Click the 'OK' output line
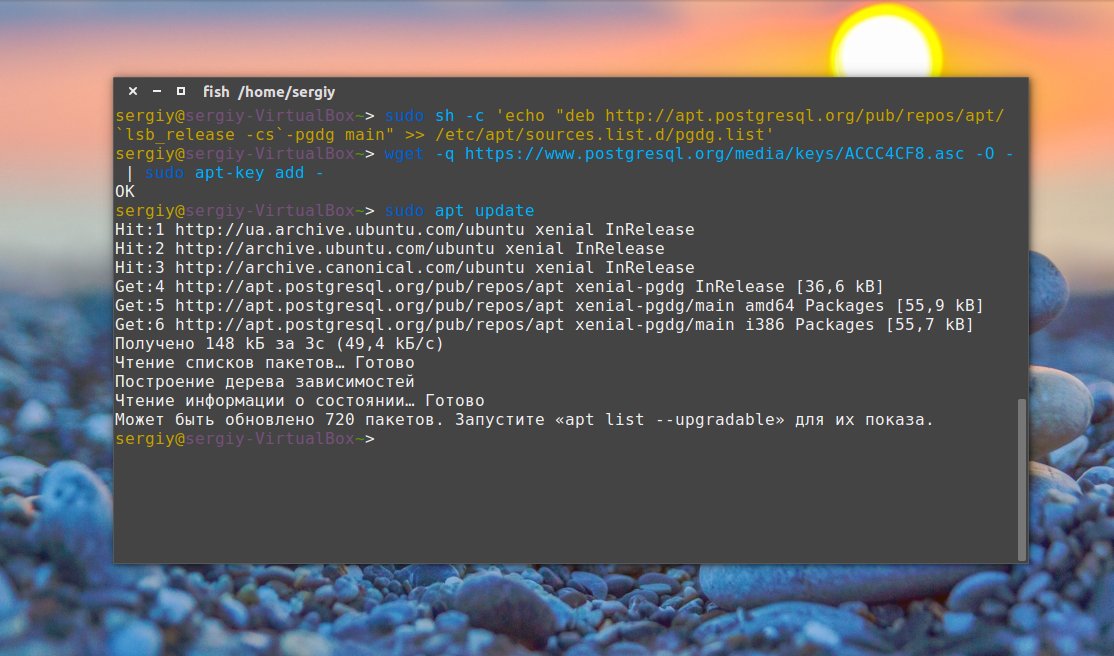The width and height of the screenshot is (1114, 656). 125,192
